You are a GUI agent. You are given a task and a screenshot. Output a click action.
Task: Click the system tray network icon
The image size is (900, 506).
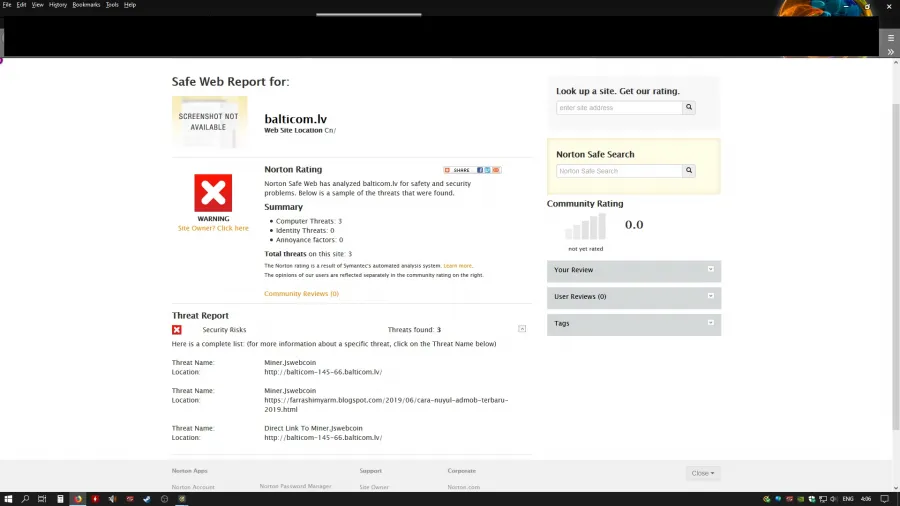(823, 499)
